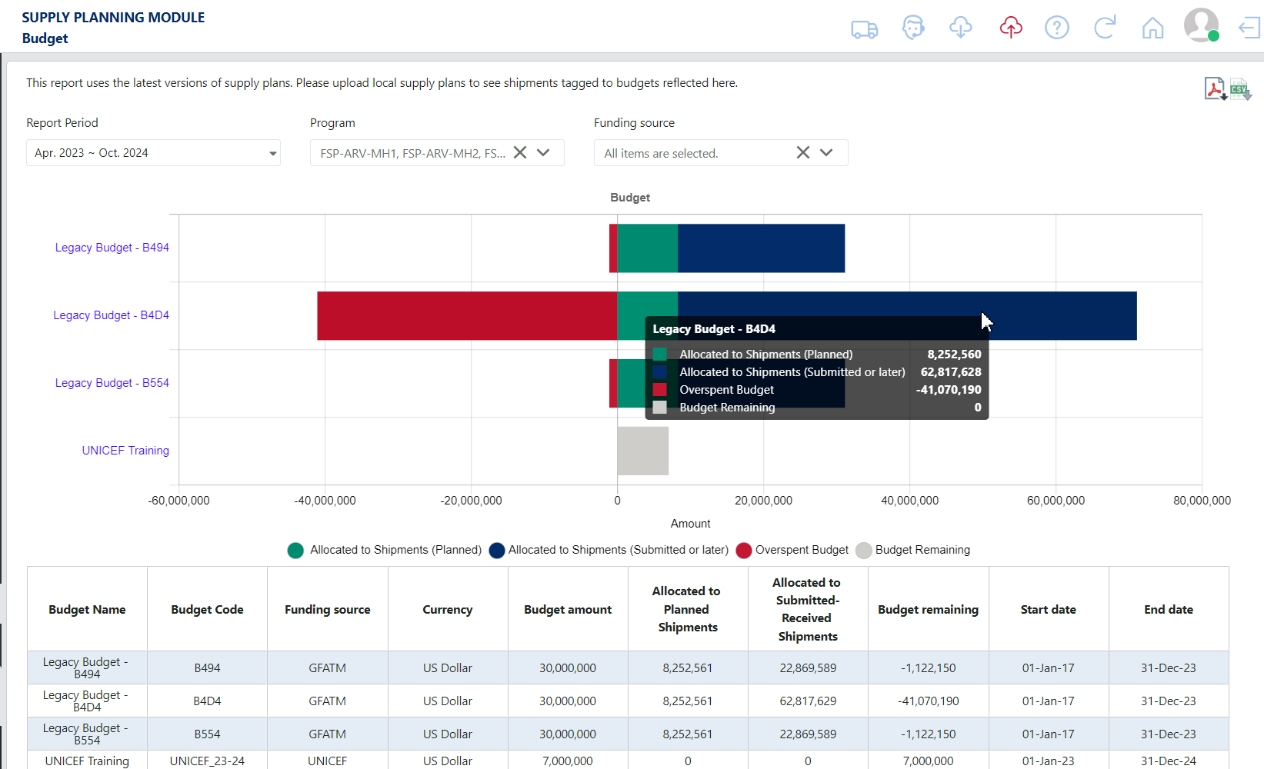Toggle Budget Remaining legend item

pyautogui.click(x=912, y=550)
